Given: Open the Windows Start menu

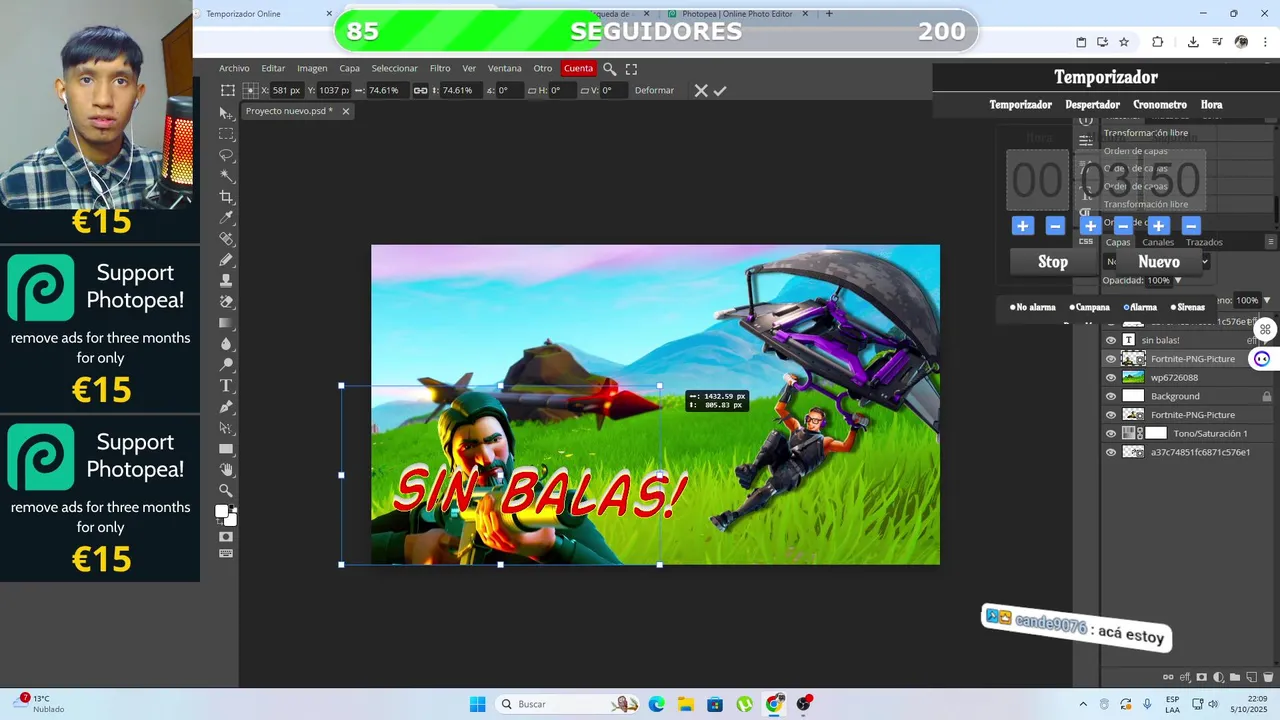Looking at the screenshot, I should [478, 704].
